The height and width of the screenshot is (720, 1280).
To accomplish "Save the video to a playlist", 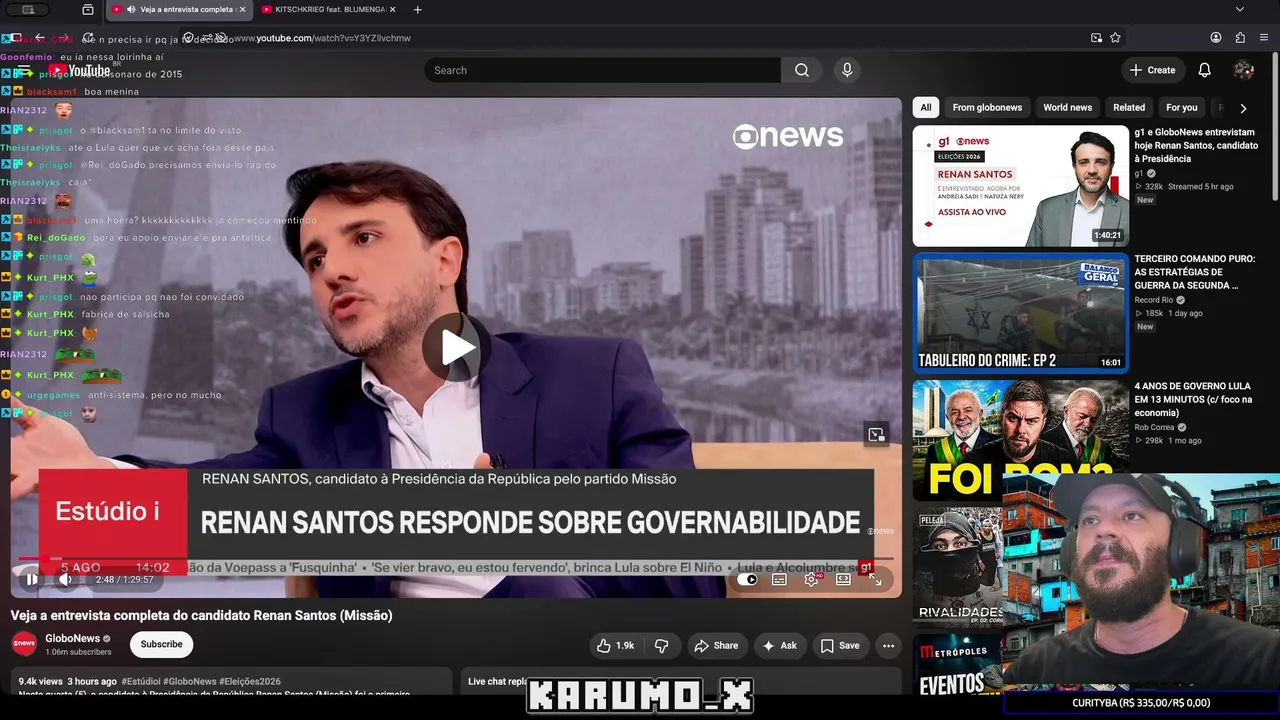I will tap(840, 646).
